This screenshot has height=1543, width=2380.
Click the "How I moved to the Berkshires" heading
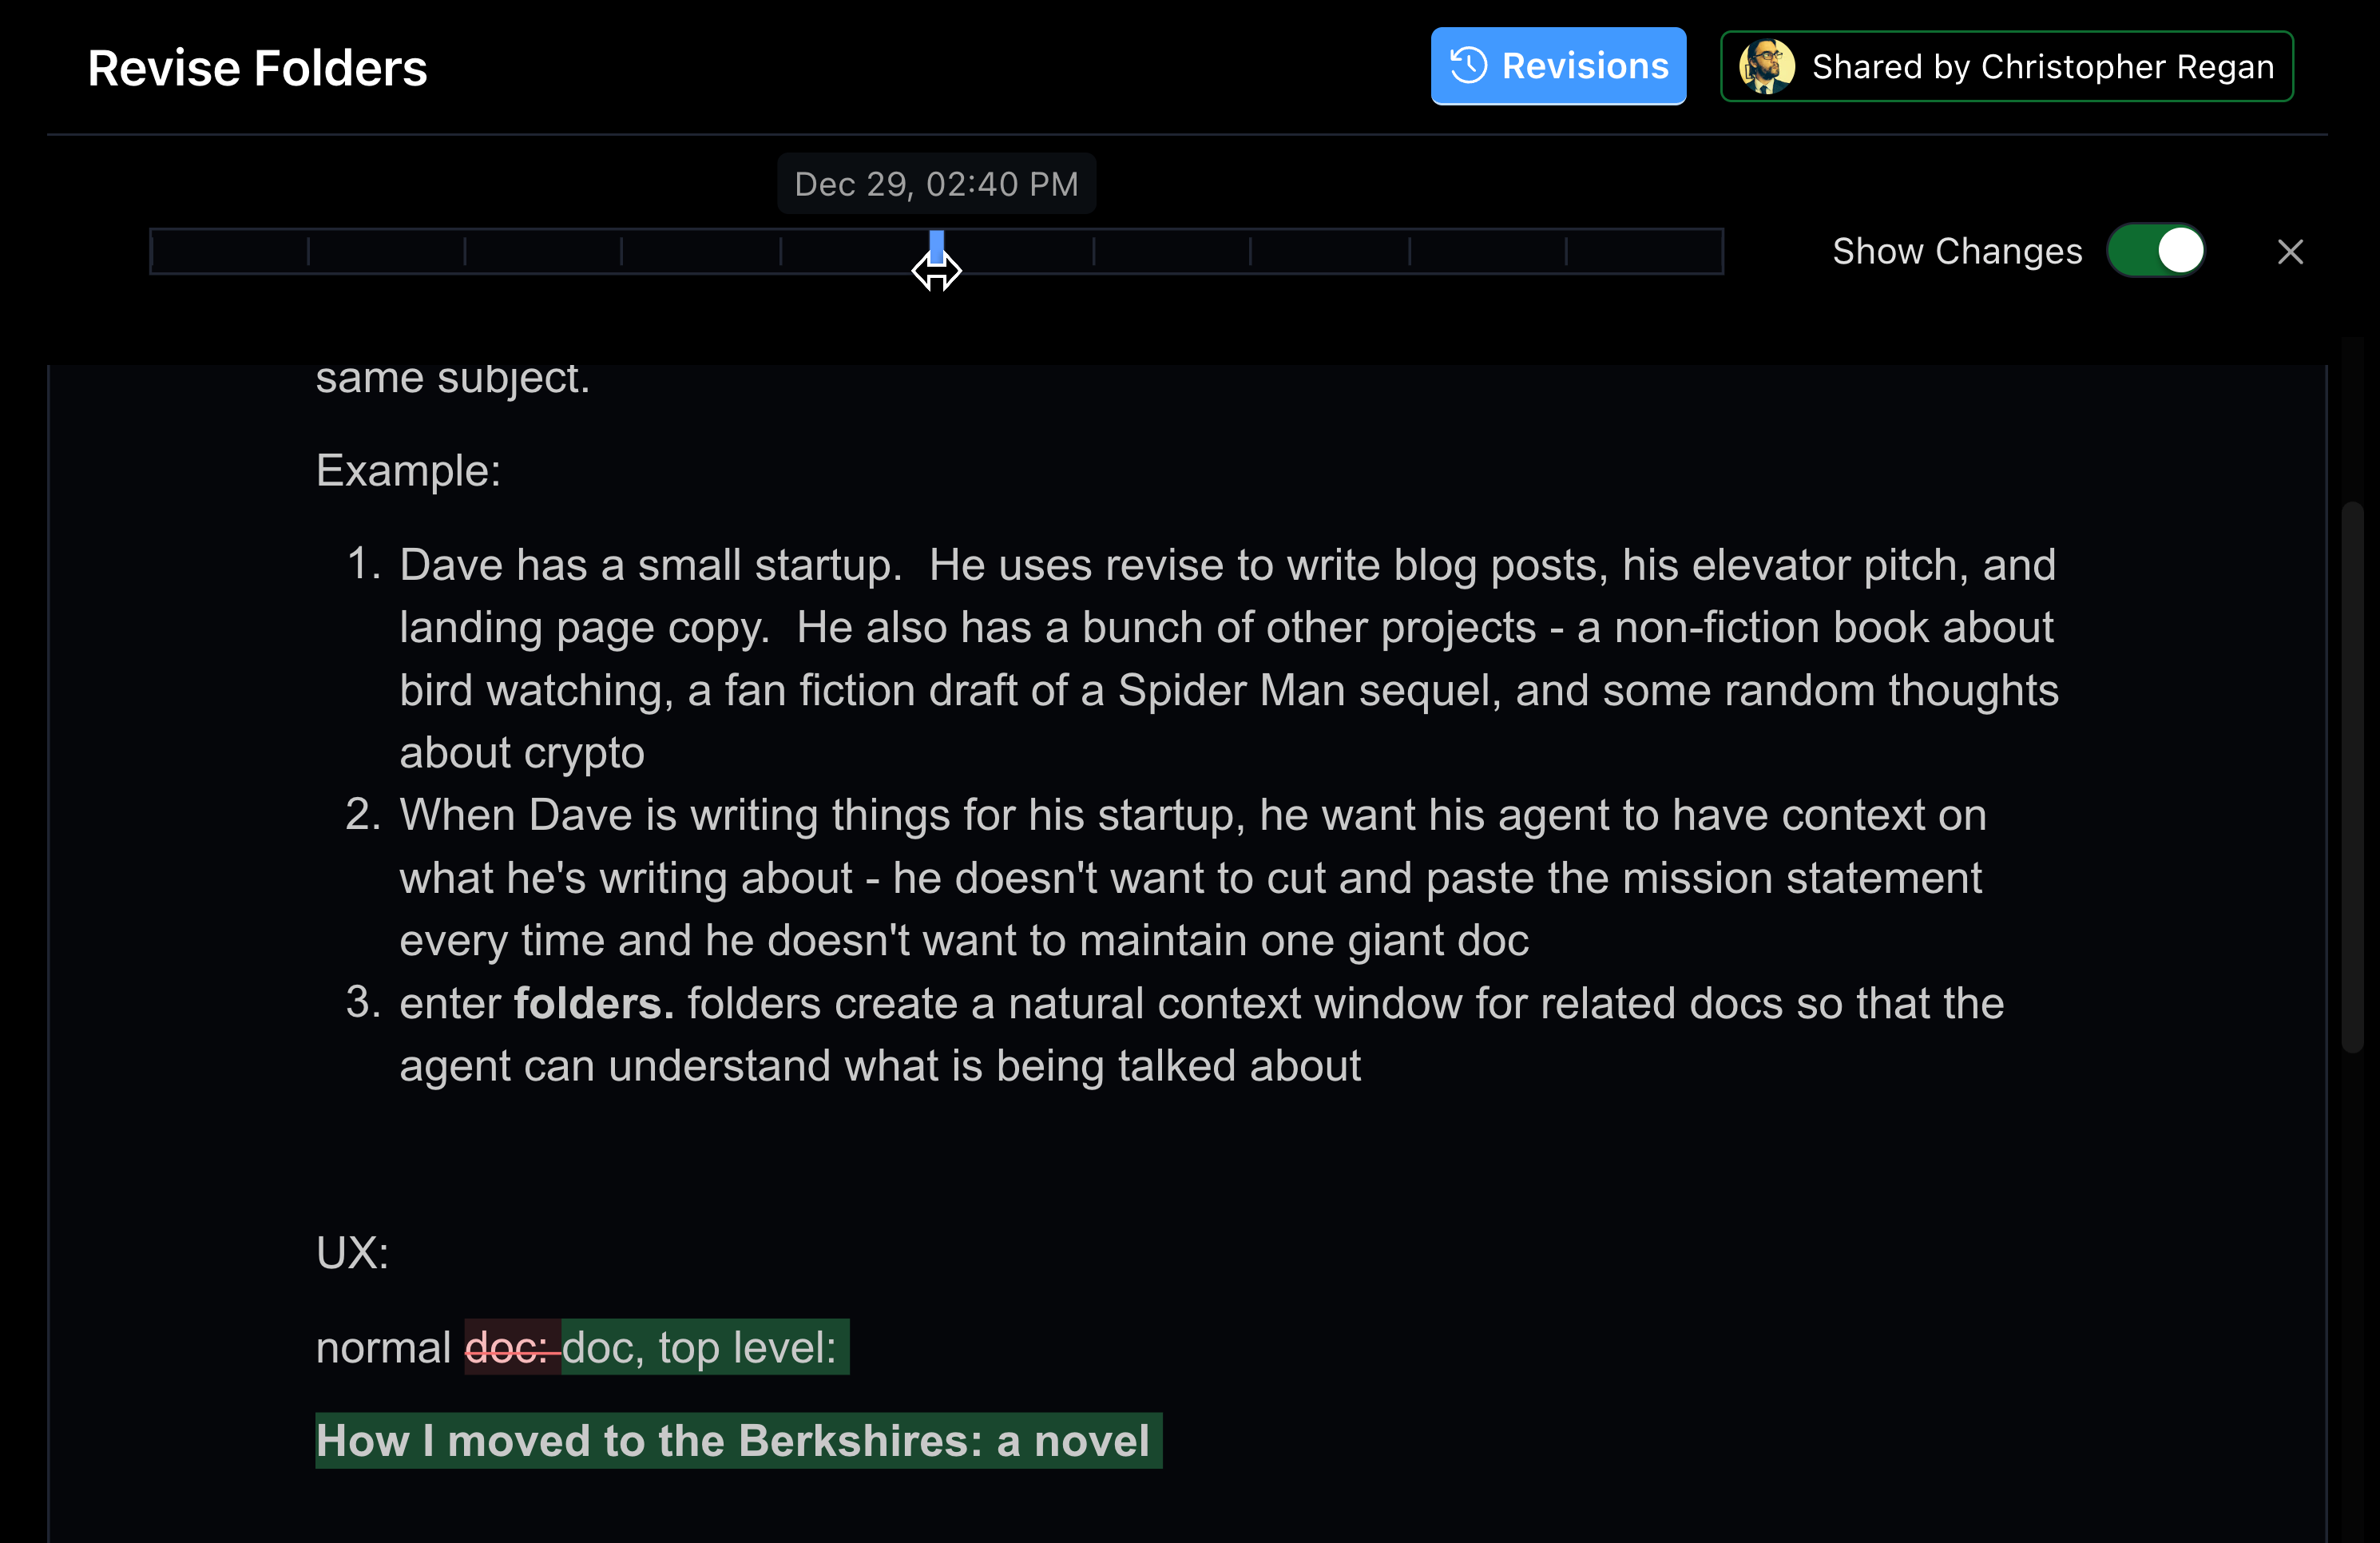coord(733,1441)
